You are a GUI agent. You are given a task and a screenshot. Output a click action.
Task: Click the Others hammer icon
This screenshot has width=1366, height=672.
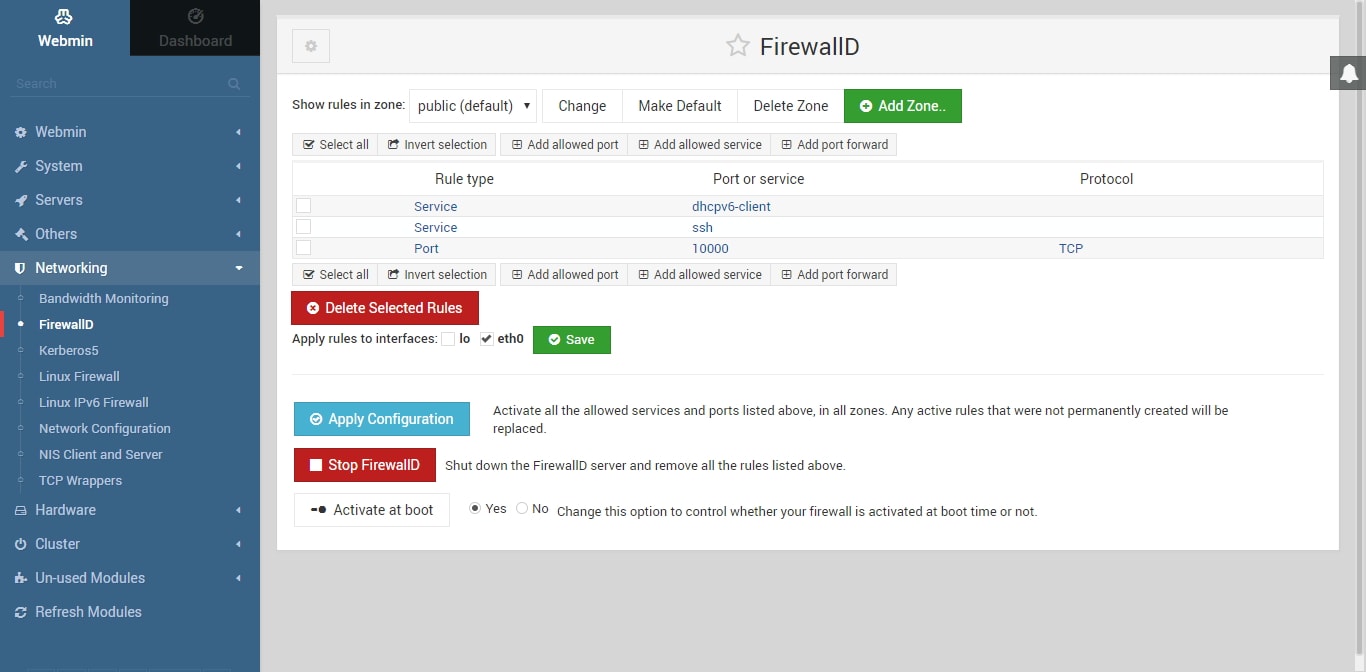pyautogui.click(x=21, y=234)
